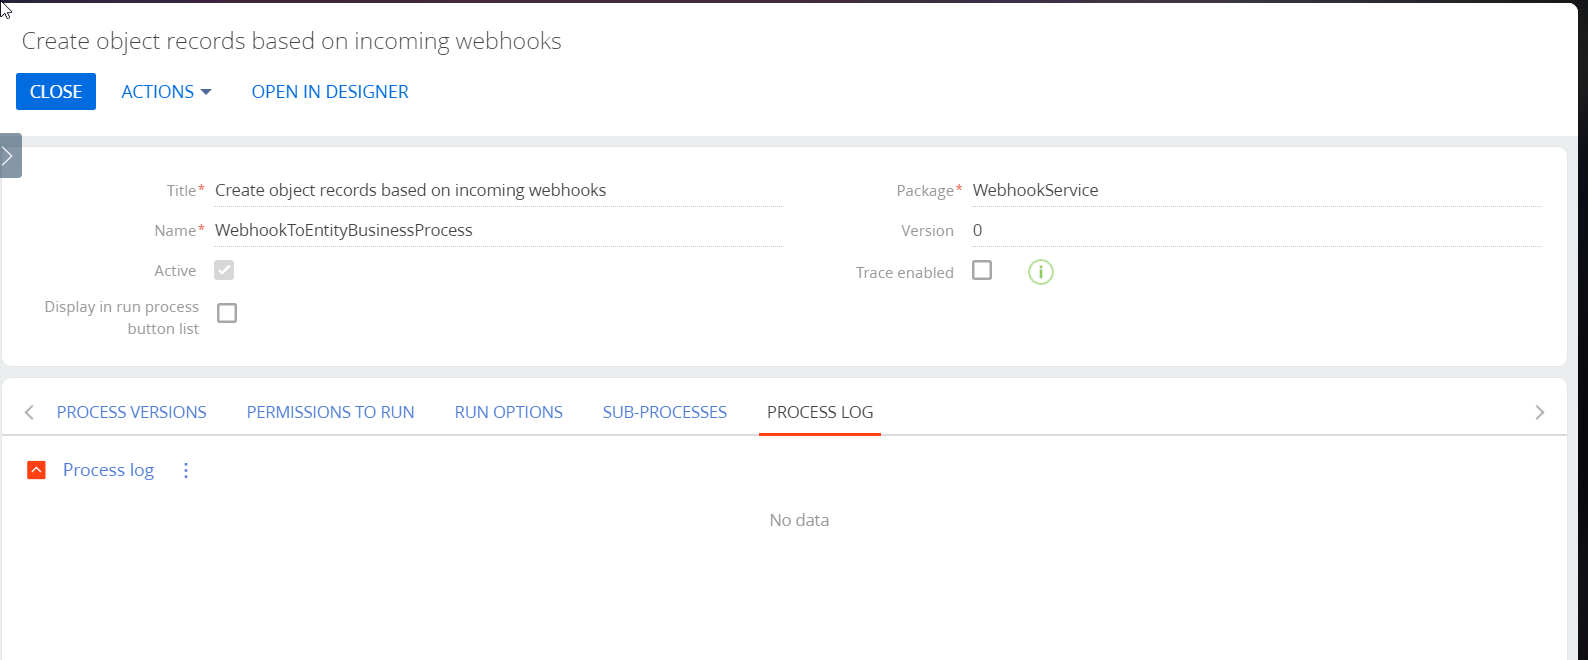Click the page heading text
This screenshot has height=660, width=1588.
tap(292, 41)
